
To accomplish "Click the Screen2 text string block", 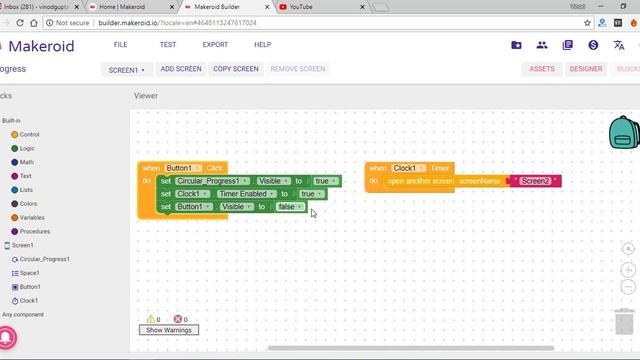I will coord(535,181).
